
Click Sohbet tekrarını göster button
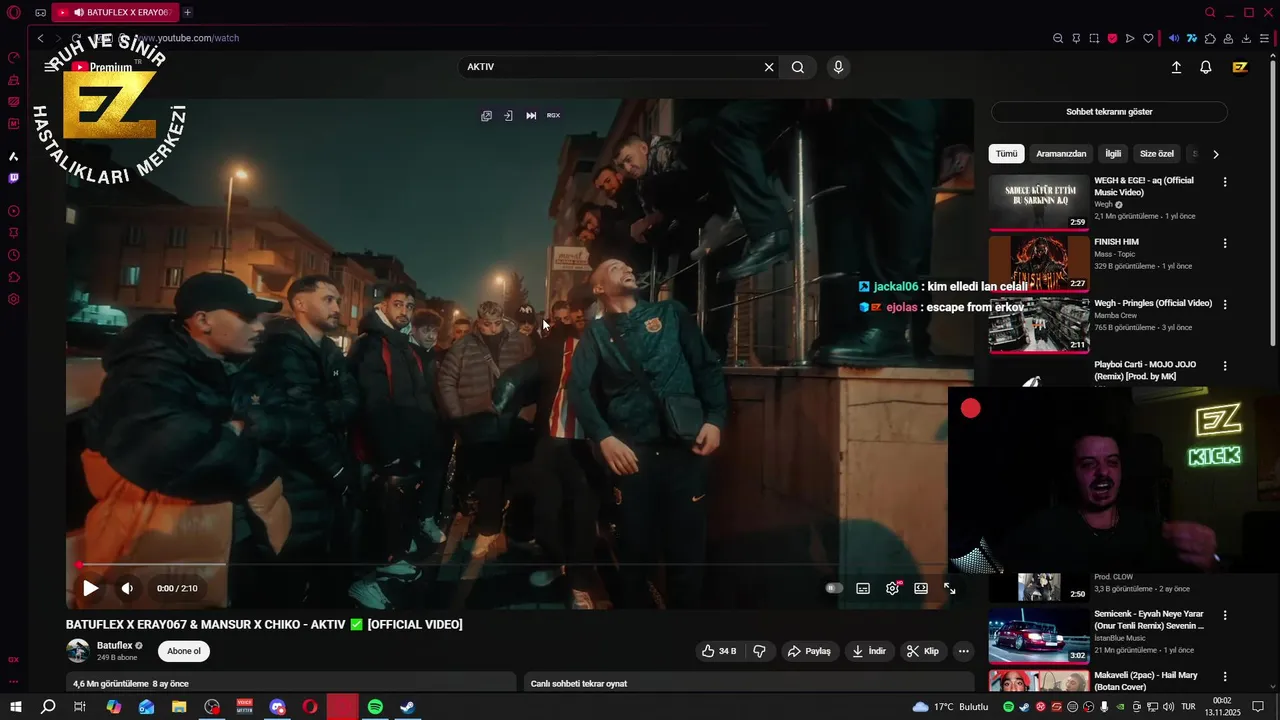(x=1109, y=112)
